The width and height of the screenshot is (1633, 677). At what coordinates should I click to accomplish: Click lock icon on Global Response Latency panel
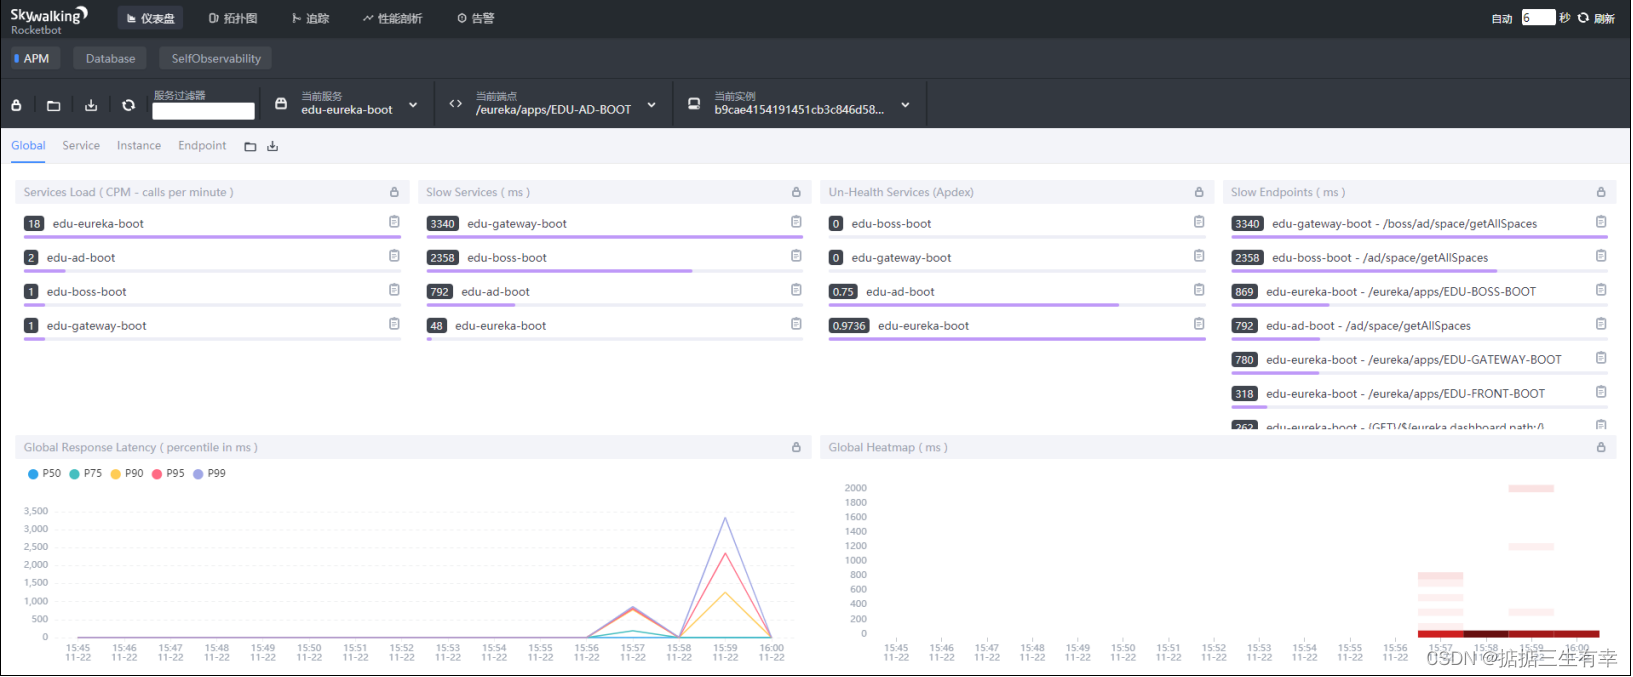[796, 447]
